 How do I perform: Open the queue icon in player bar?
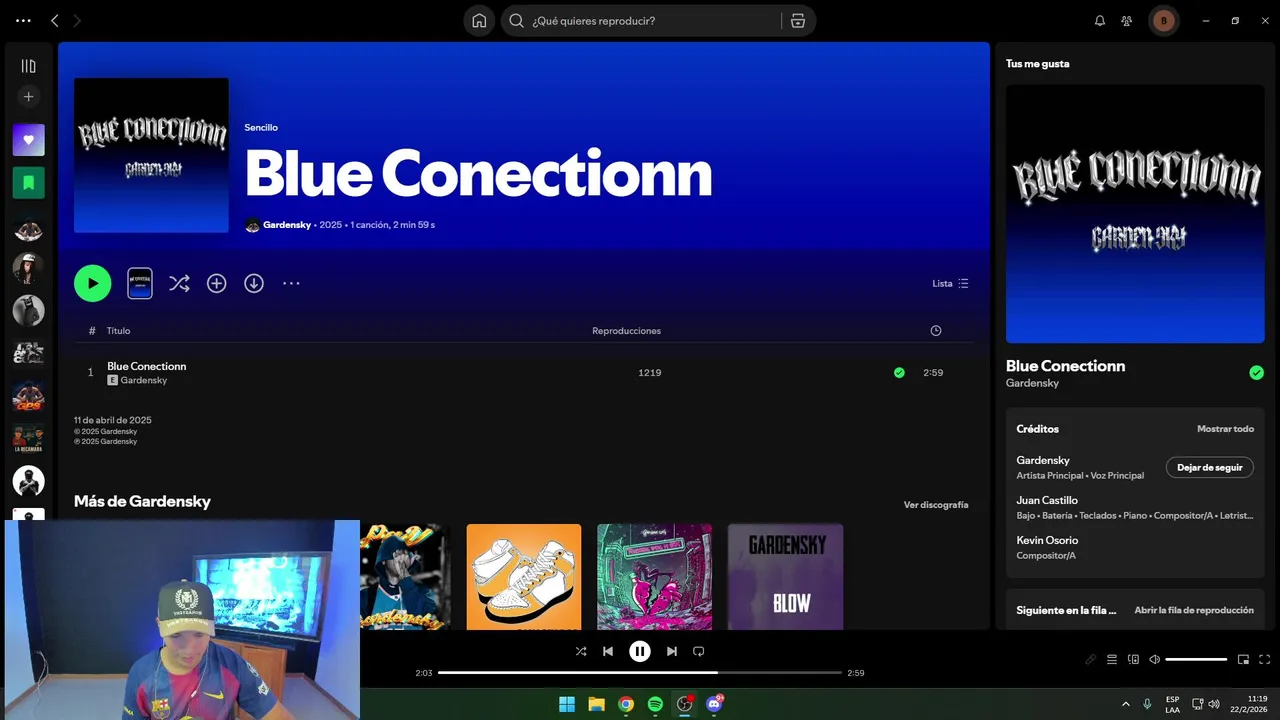coord(1112,659)
